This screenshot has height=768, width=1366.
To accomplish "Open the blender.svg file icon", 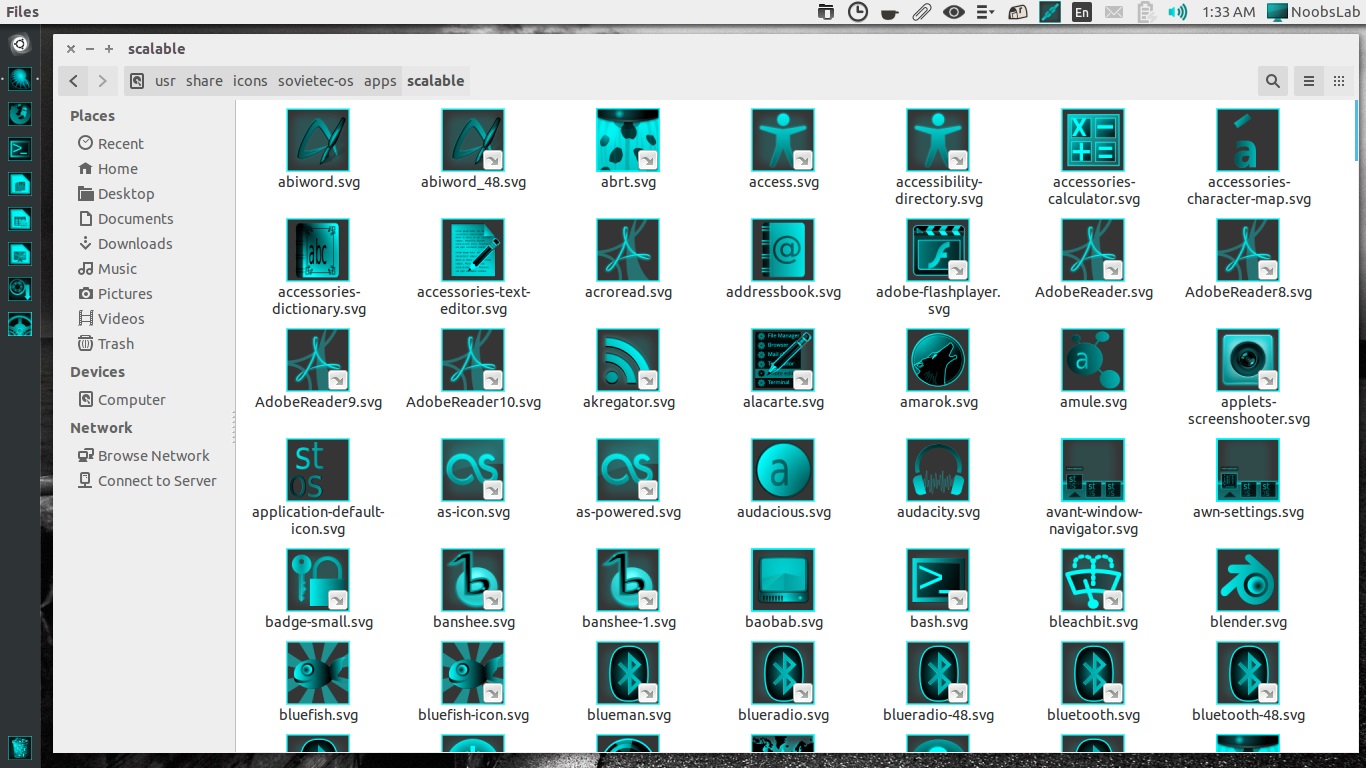I will 1248,580.
